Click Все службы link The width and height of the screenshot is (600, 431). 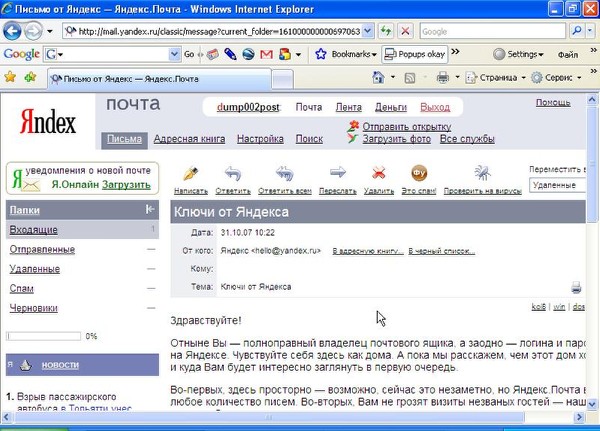pos(467,139)
